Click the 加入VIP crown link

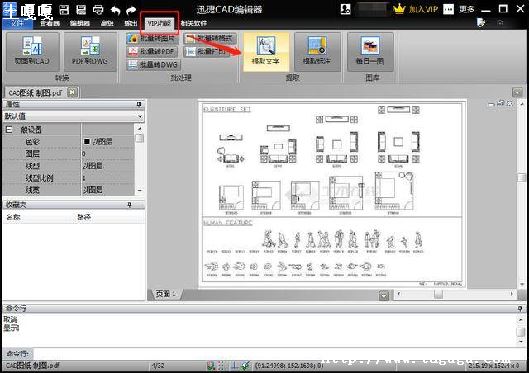[415, 9]
